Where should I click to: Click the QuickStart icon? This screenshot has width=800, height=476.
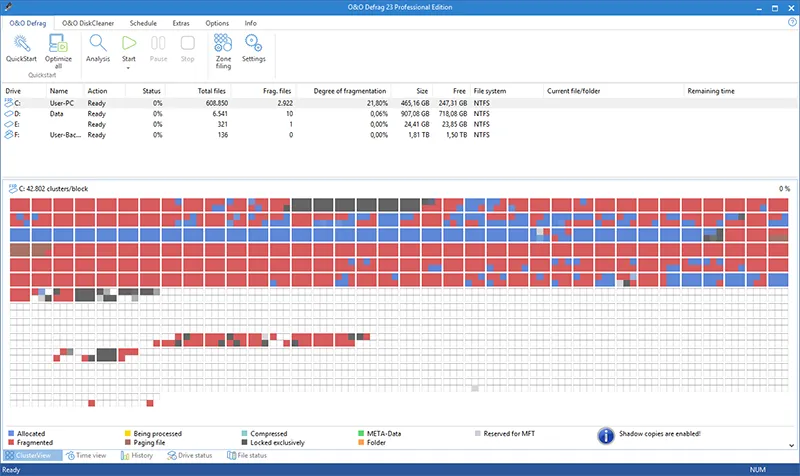(x=21, y=44)
